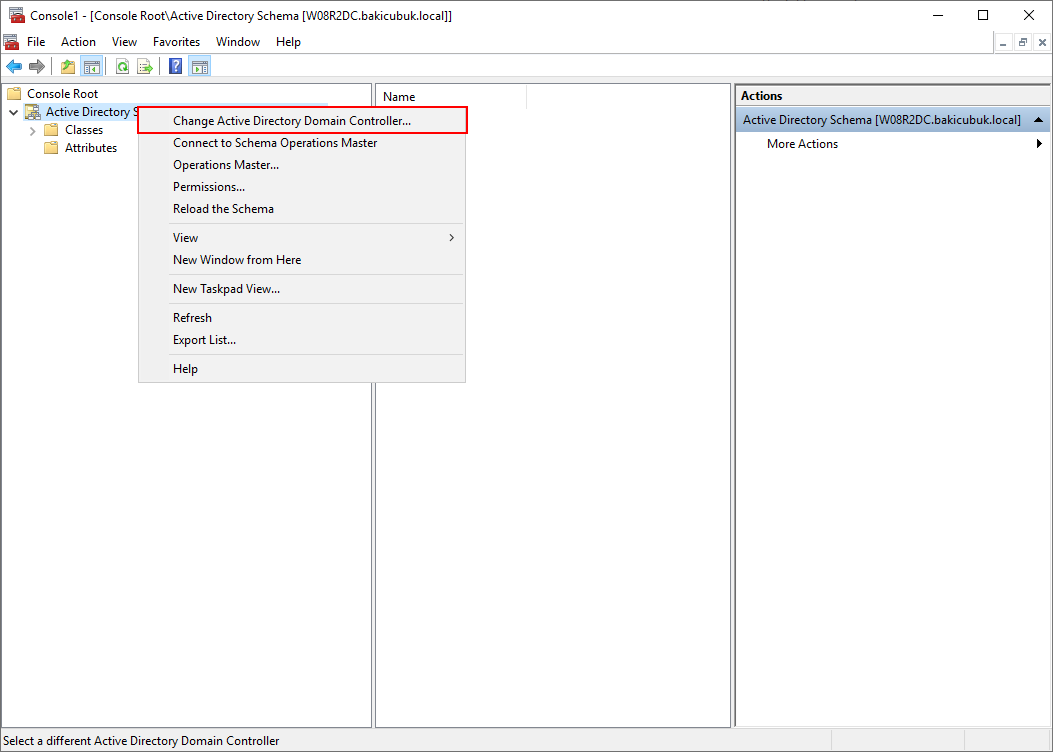Open the File menu

coord(36,42)
